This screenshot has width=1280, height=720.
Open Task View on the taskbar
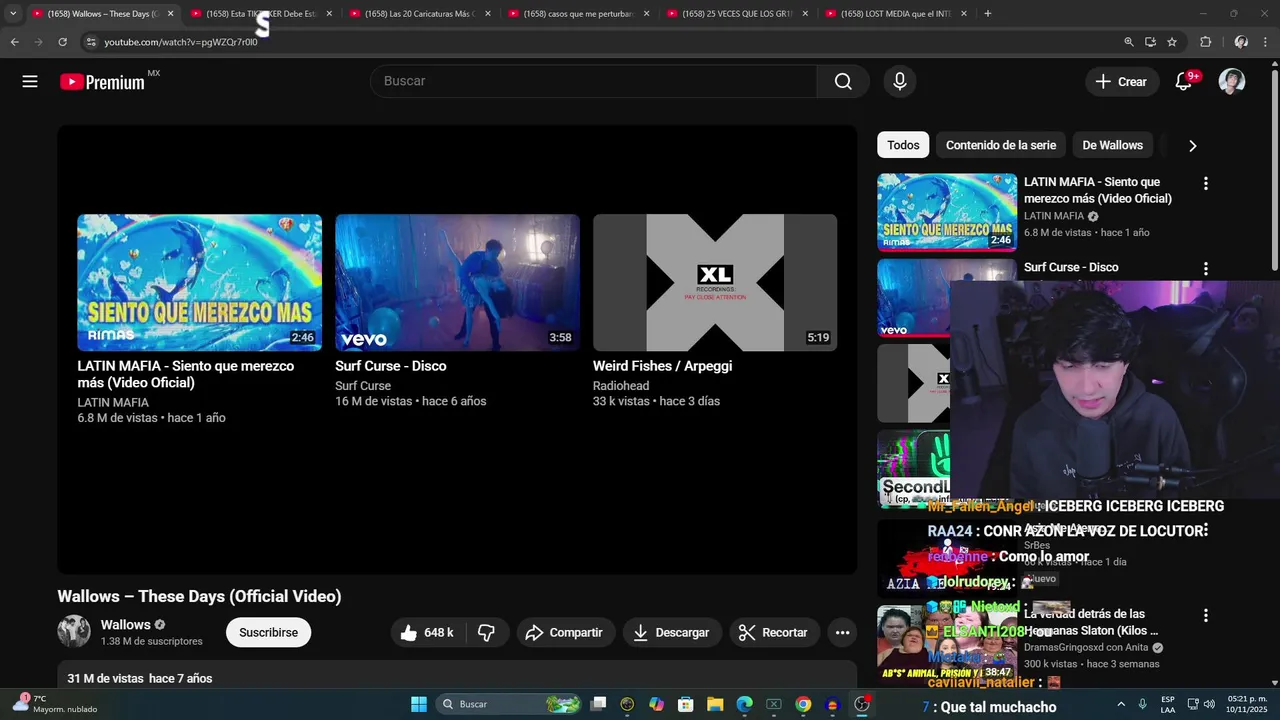click(x=598, y=704)
